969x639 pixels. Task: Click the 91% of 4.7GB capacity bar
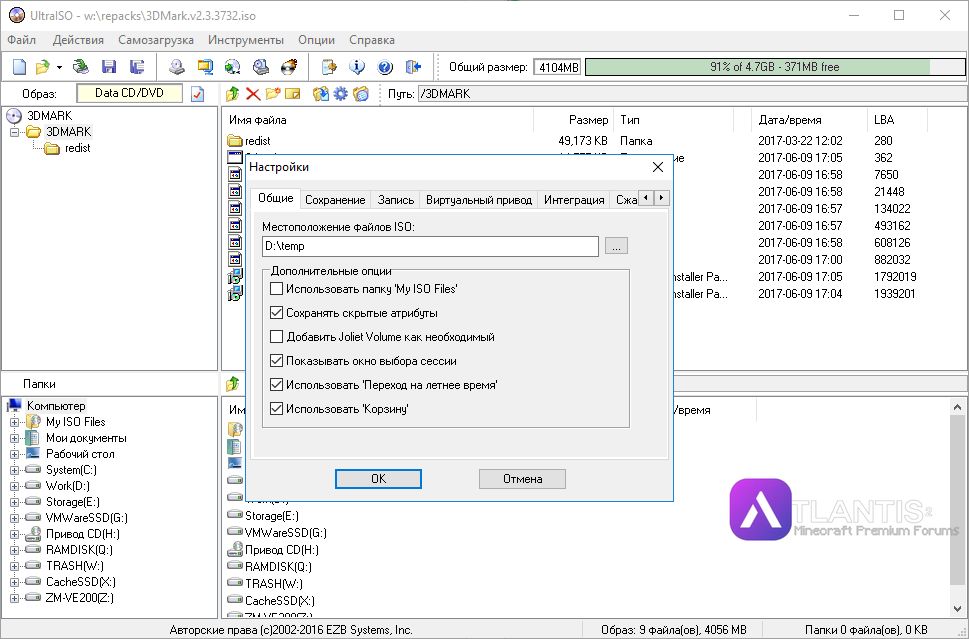[775, 67]
